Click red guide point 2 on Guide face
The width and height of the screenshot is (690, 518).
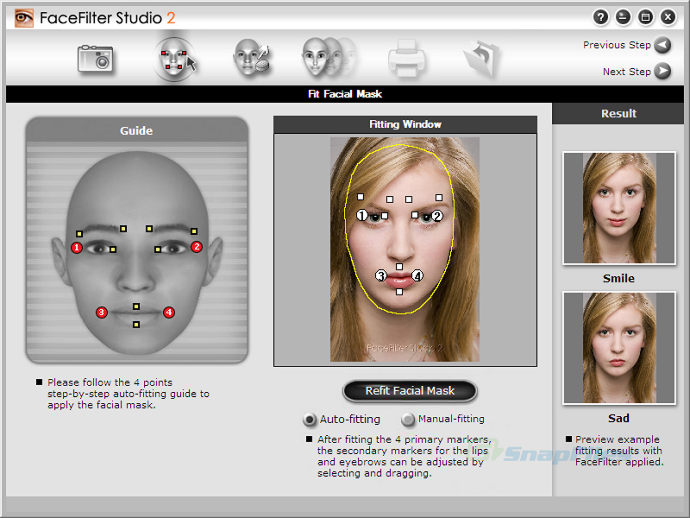197,247
